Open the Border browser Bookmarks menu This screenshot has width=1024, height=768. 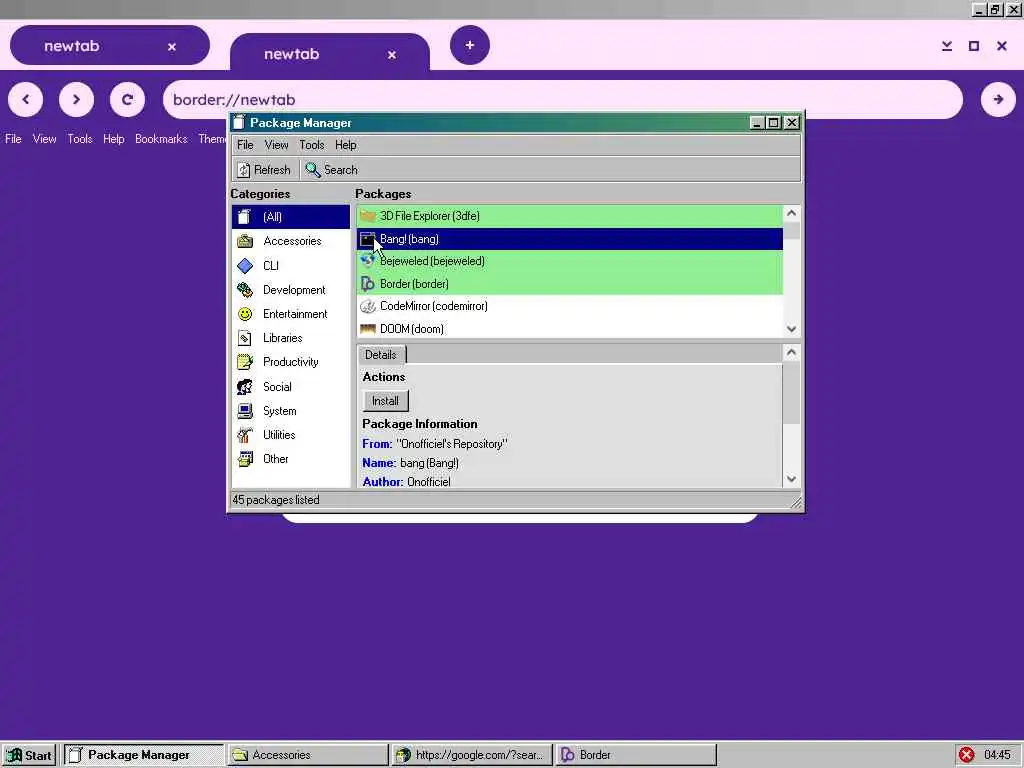tap(161, 139)
